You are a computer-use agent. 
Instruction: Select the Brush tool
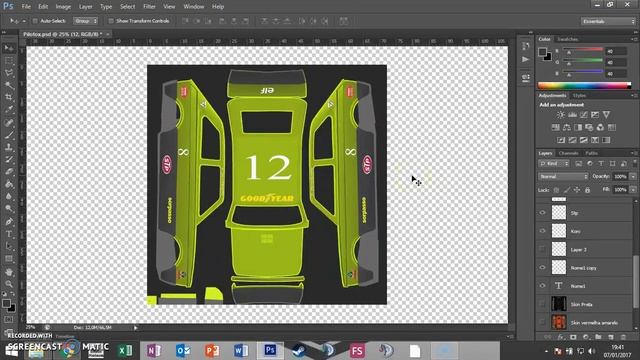(9, 135)
